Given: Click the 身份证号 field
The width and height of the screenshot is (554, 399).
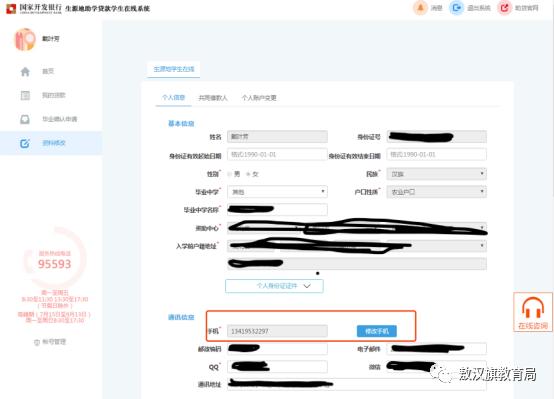Looking at the screenshot, I should 436,137.
